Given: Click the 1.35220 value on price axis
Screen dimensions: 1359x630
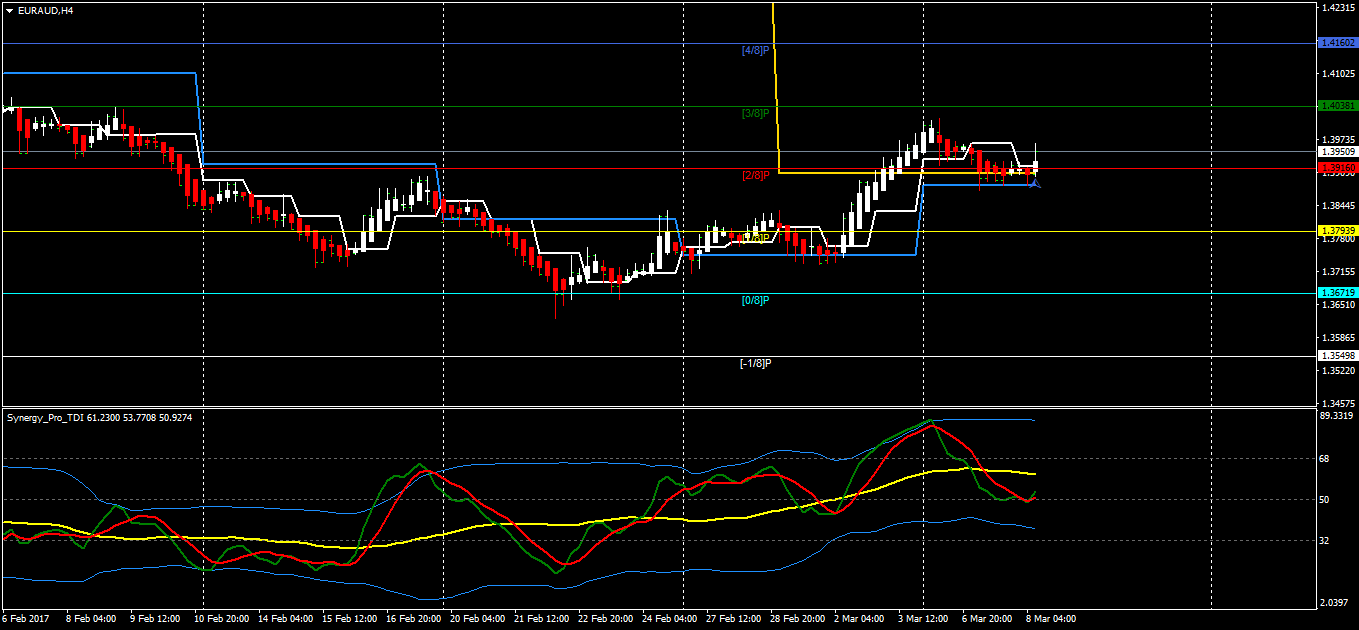Looking at the screenshot, I should (x=1338, y=371).
